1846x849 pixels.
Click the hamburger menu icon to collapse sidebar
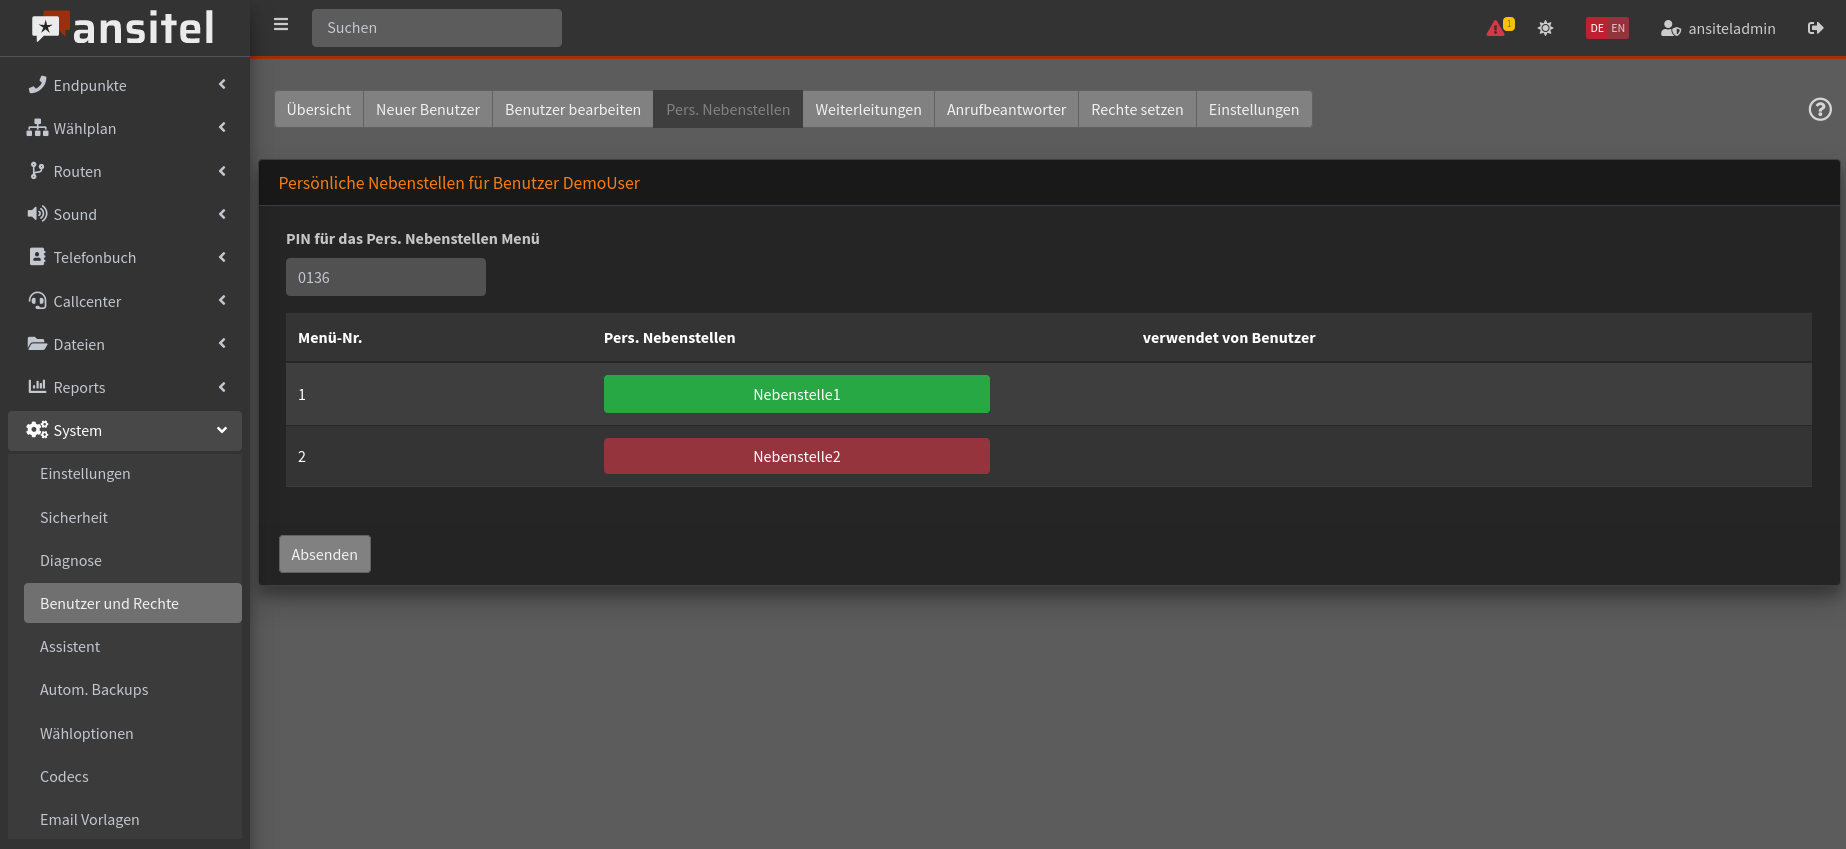tap(281, 25)
